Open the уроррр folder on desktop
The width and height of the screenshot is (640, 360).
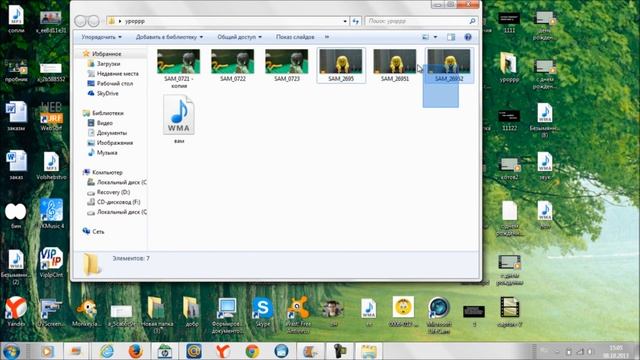[509, 67]
